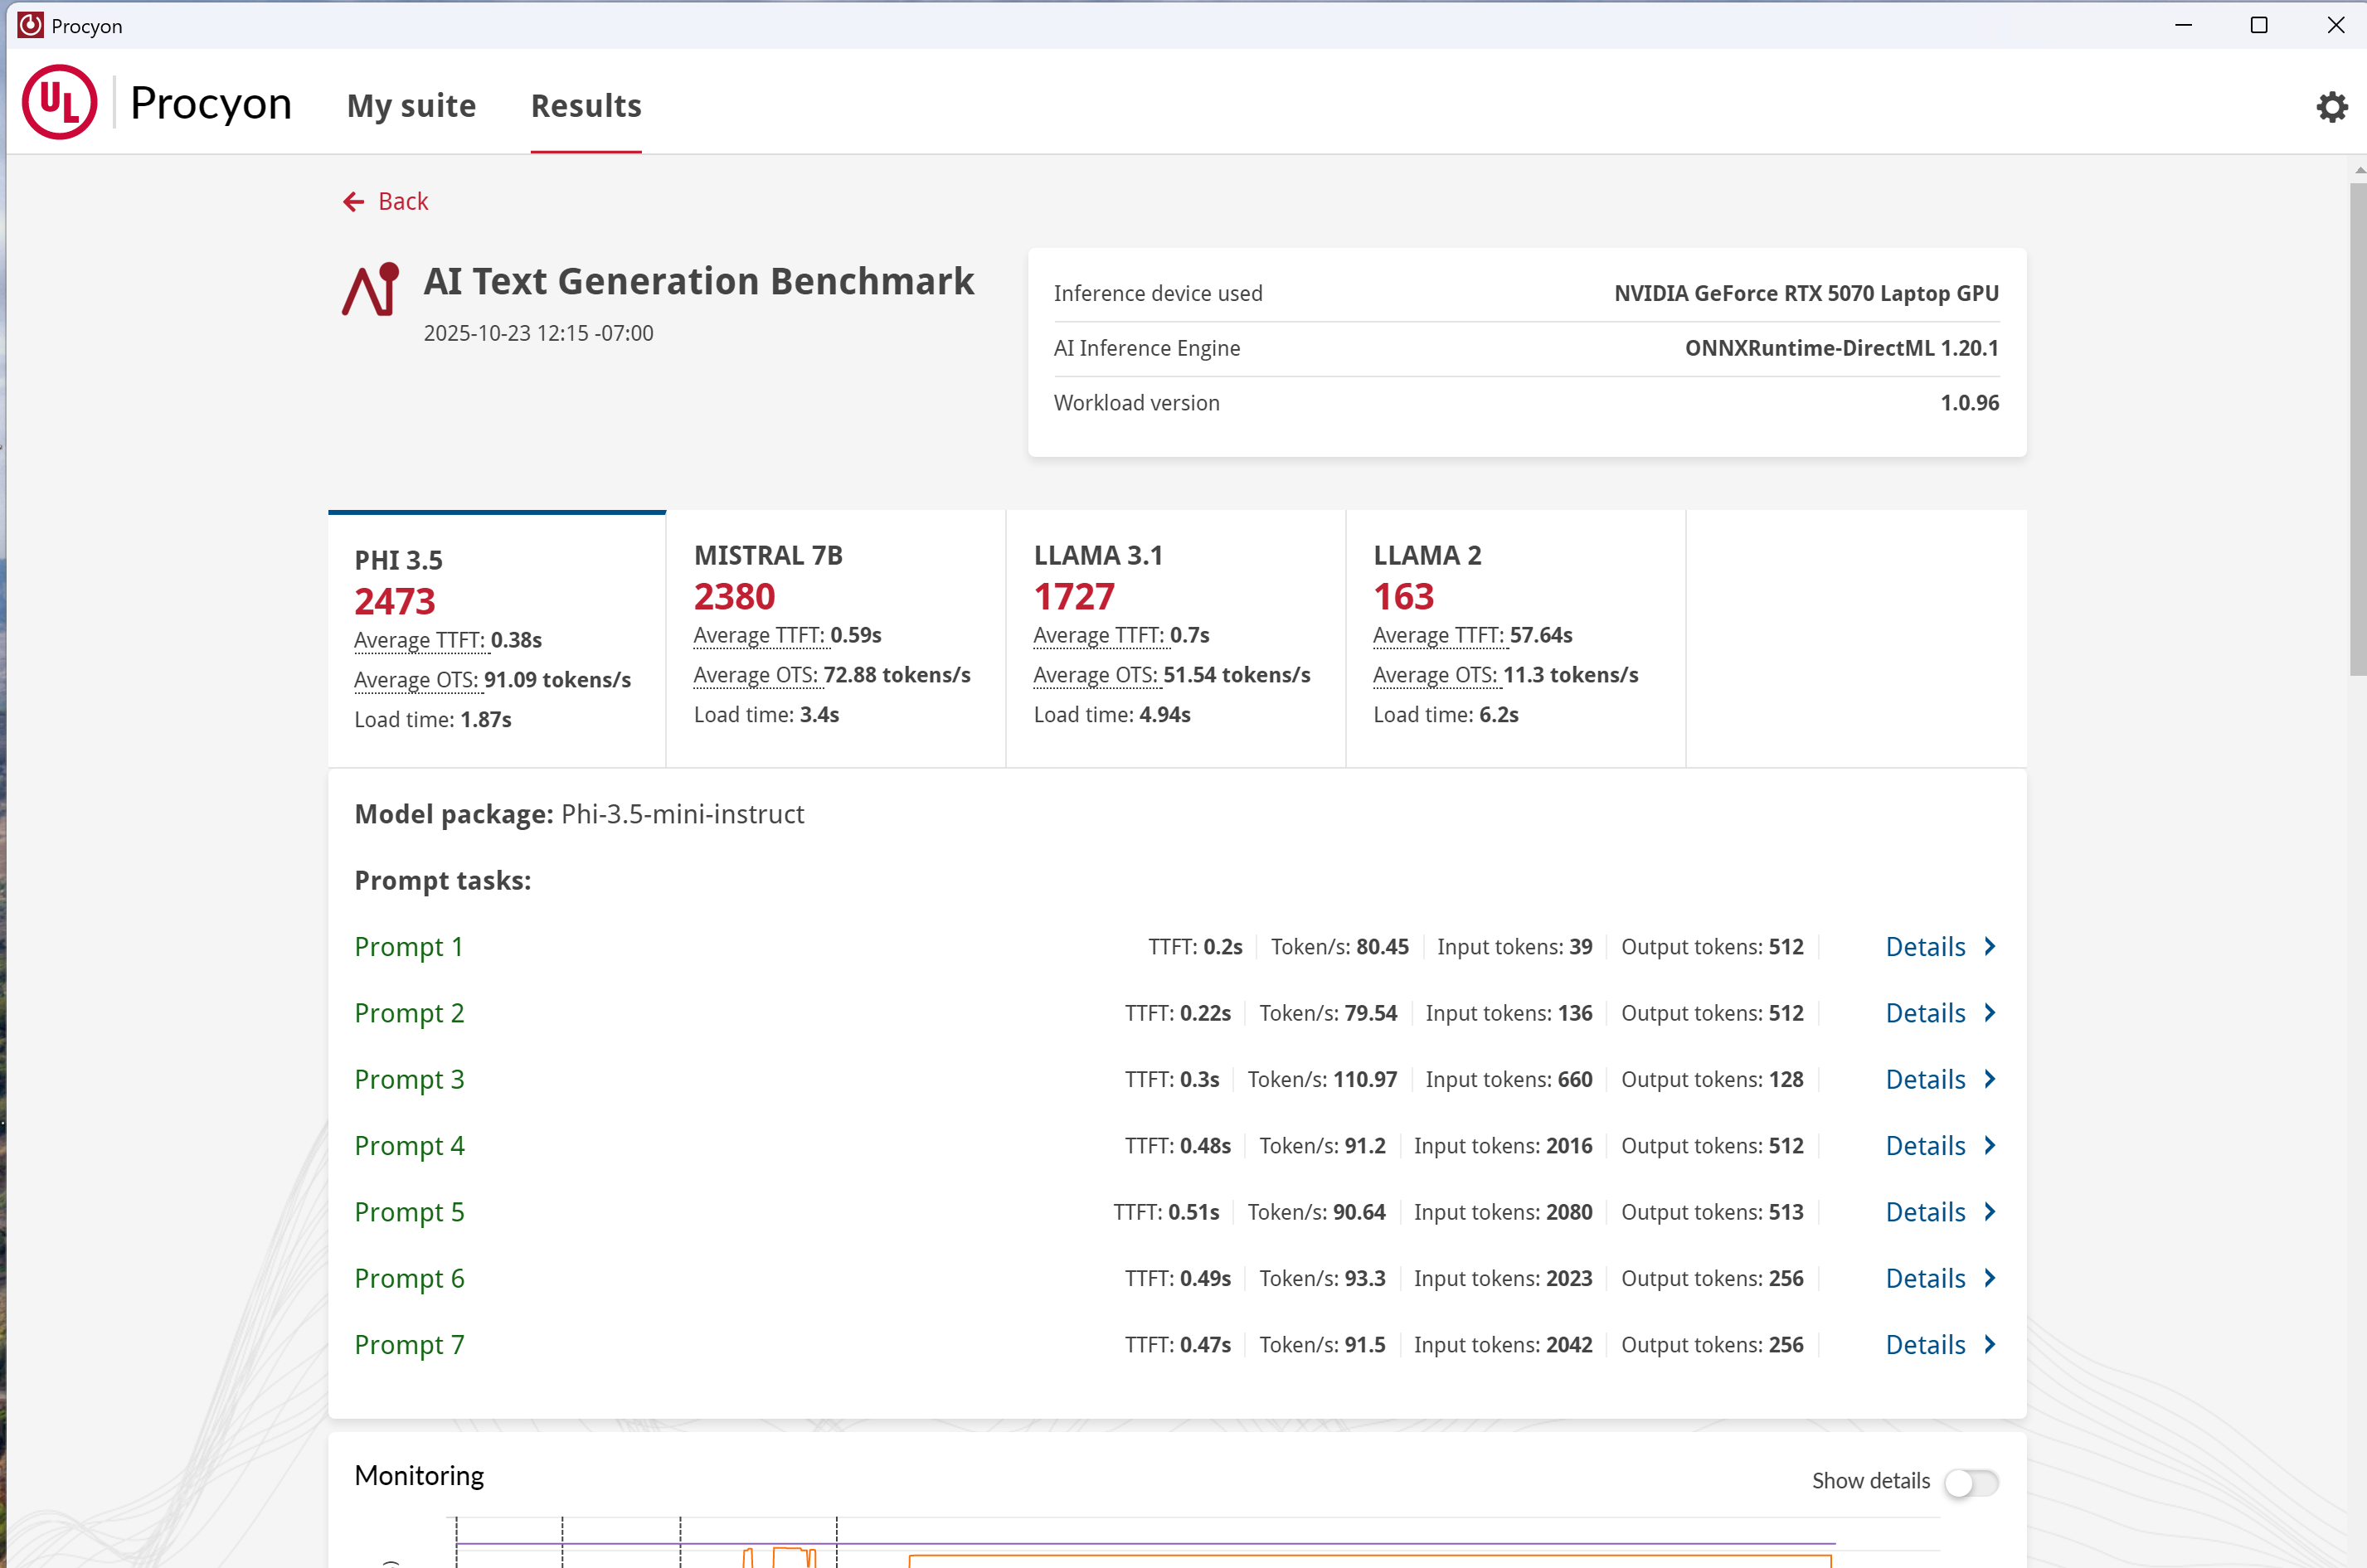The image size is (2367, 1568).
Task: Expand Details for Prompt 3
Action: pos(1925,1079)
